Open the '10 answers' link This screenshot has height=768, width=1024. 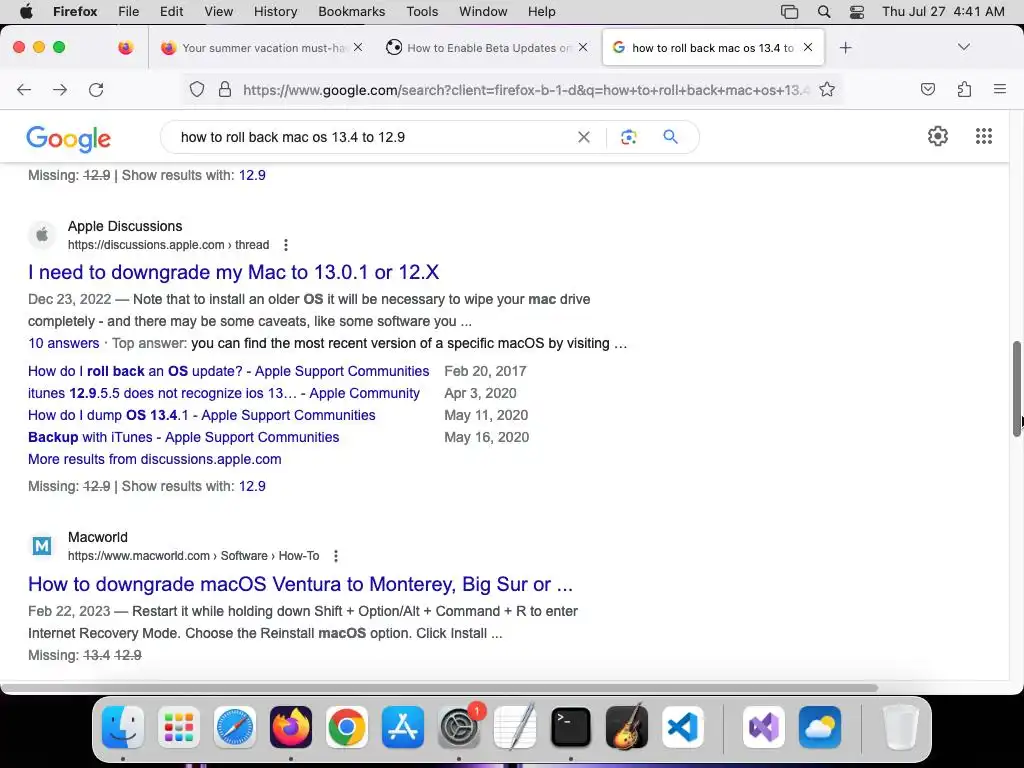point(63,343)
